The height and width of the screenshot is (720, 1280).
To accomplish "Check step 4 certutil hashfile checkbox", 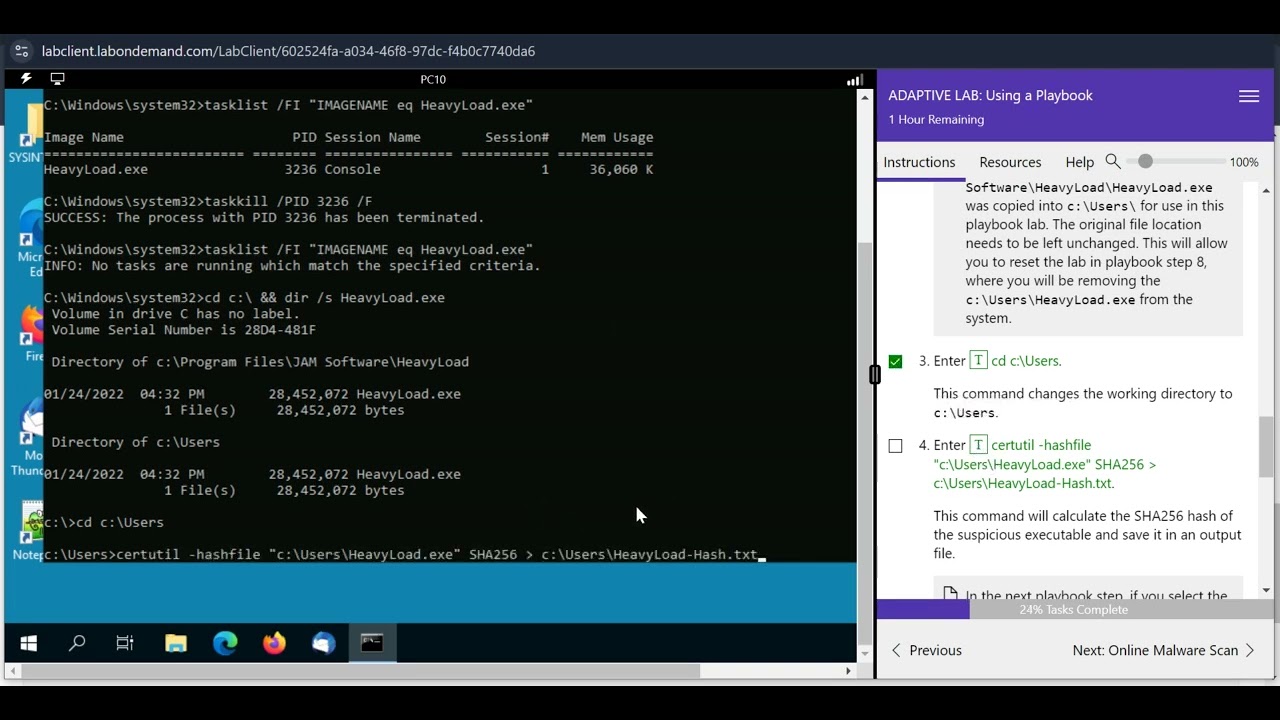I will click(895, 446).
